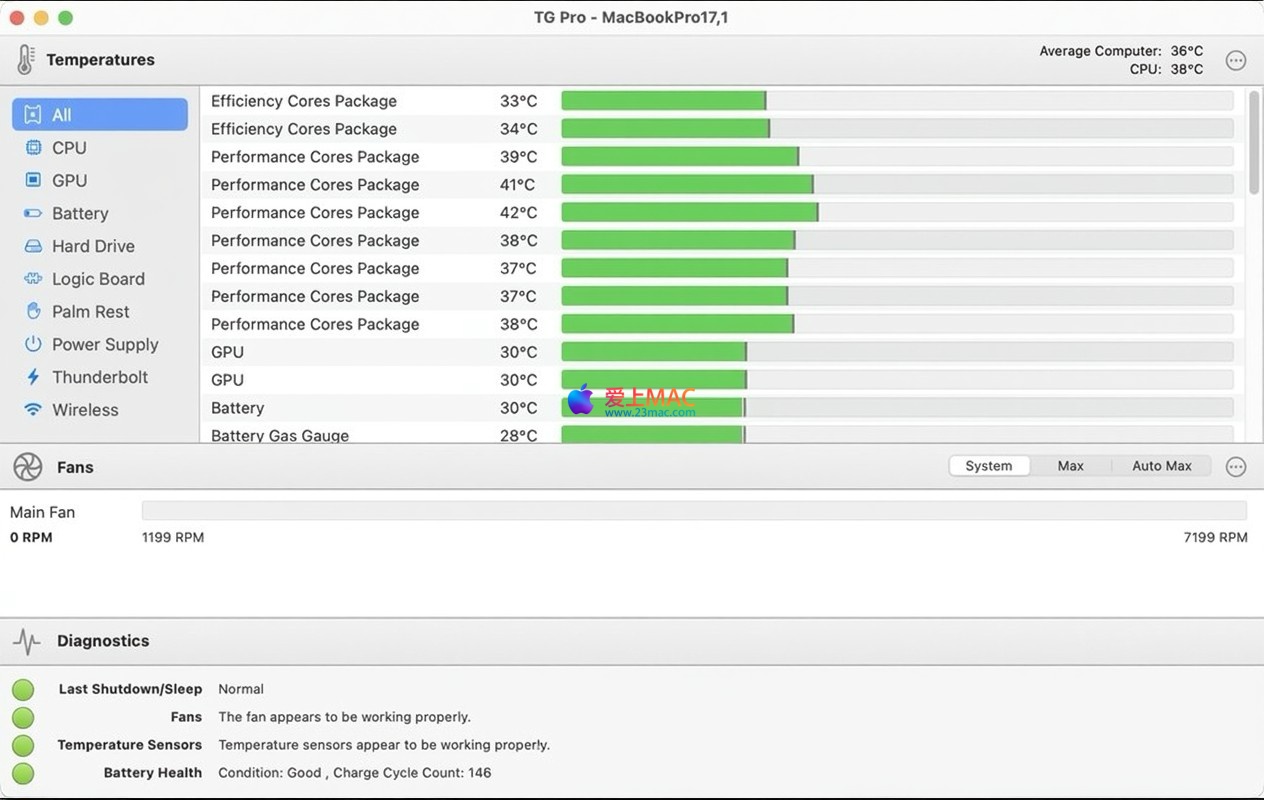
Task: Open the Wireless wifi icon category
Action: tap(33, 410)
